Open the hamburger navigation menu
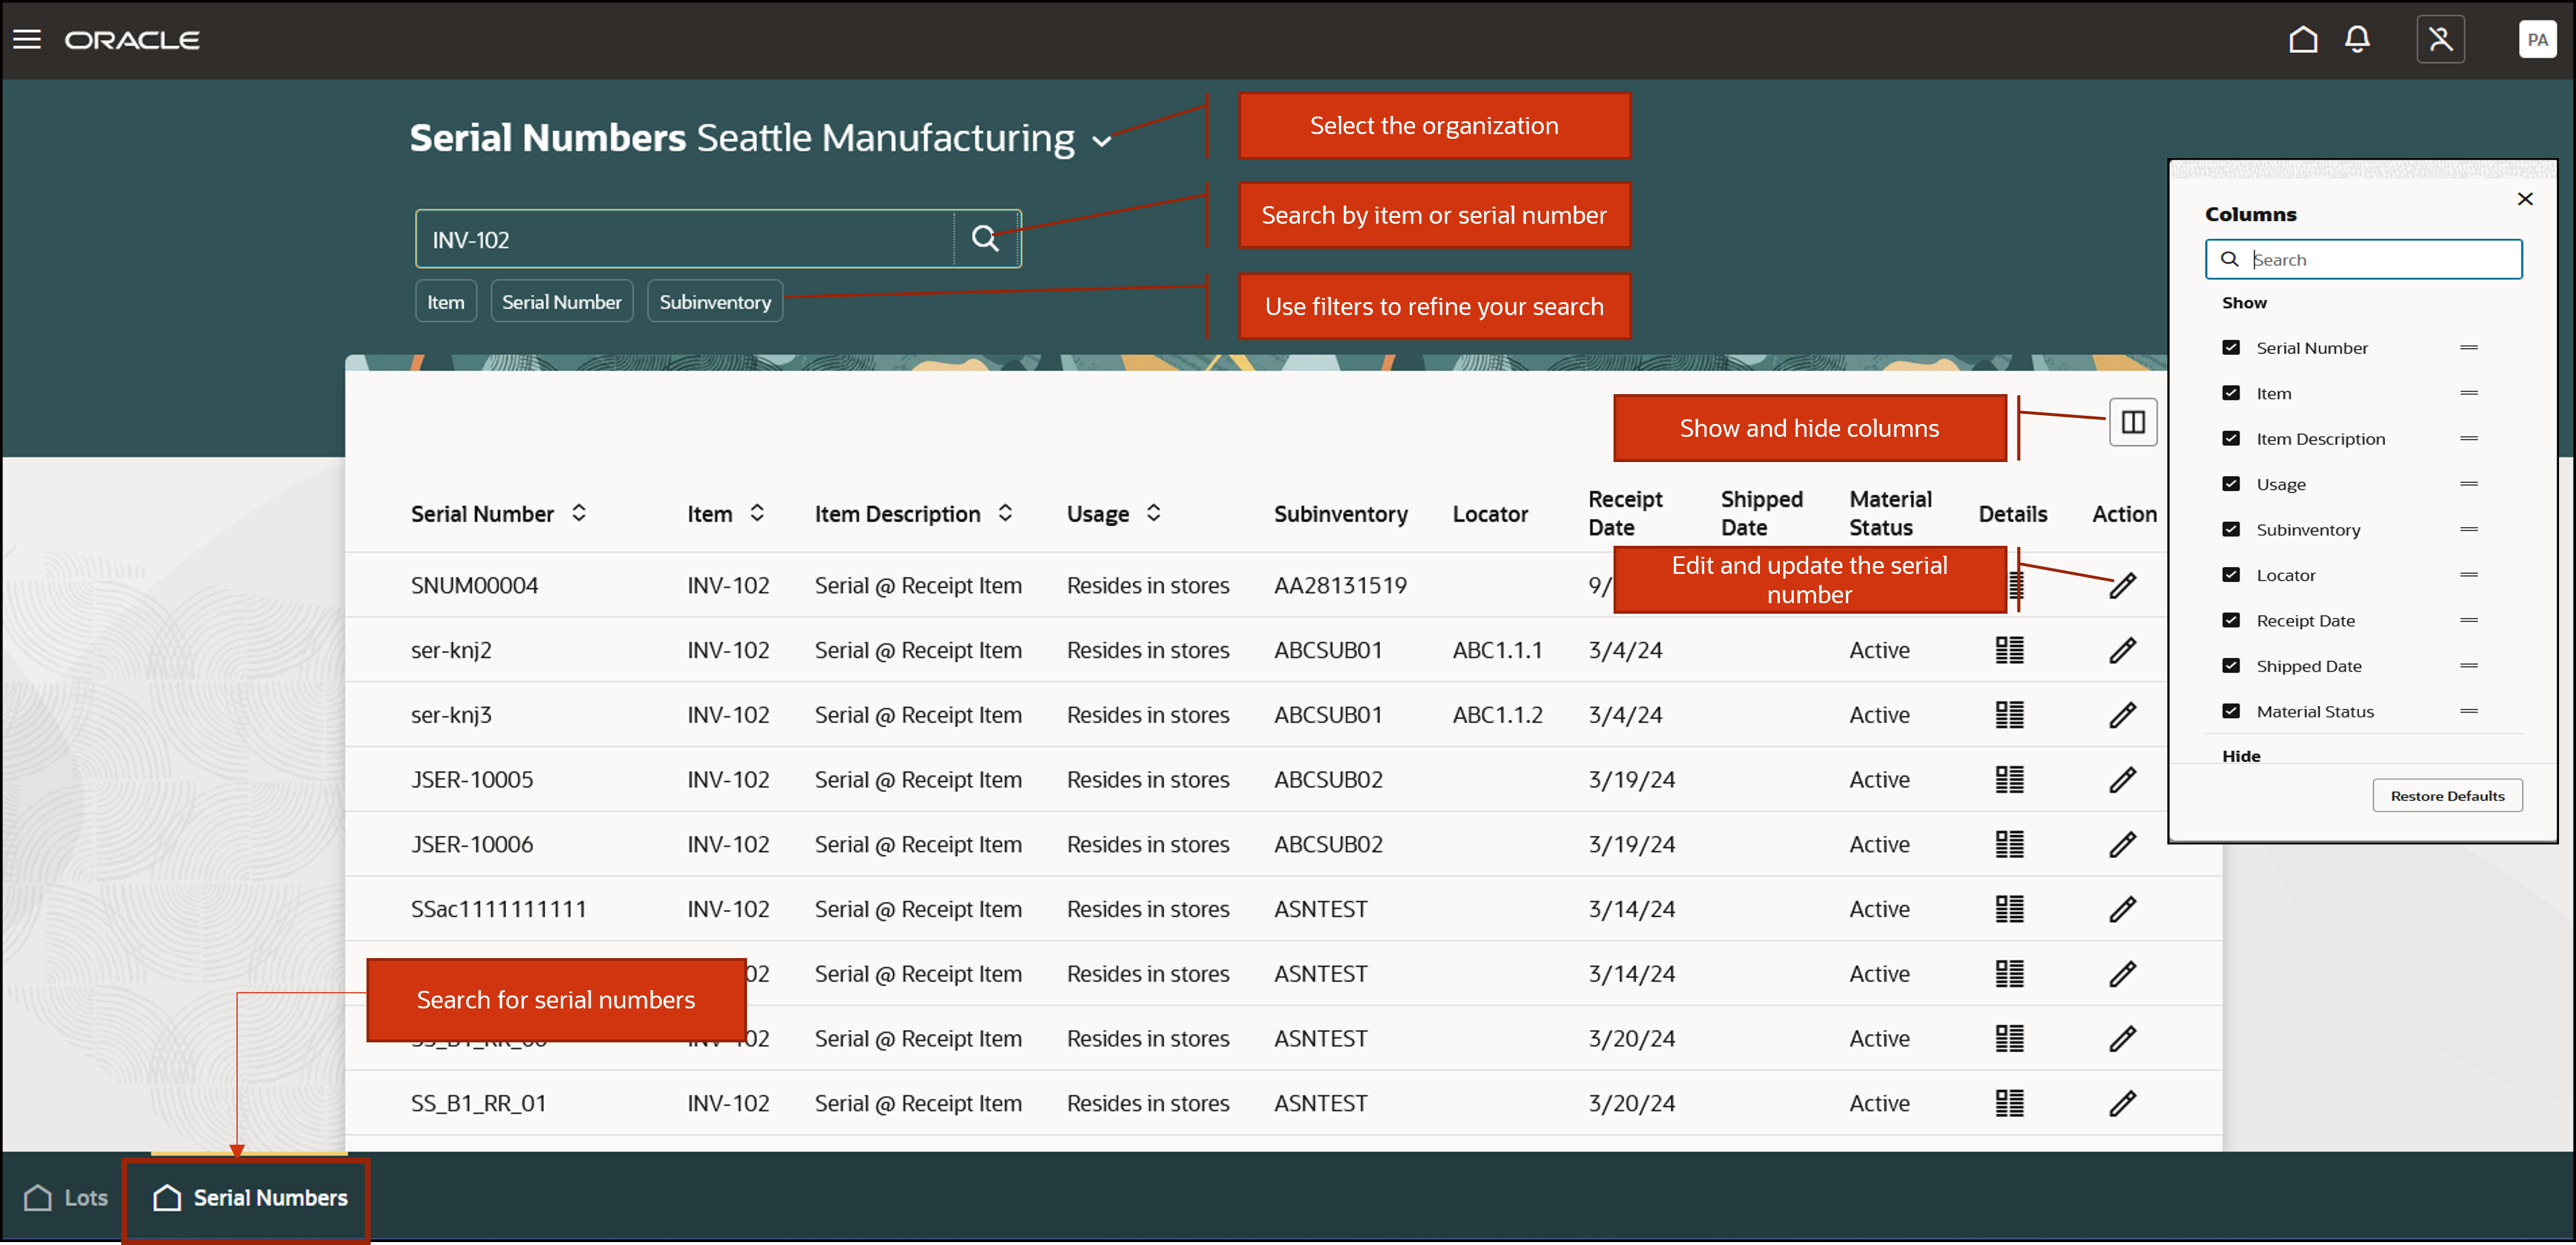 [27, 39]
